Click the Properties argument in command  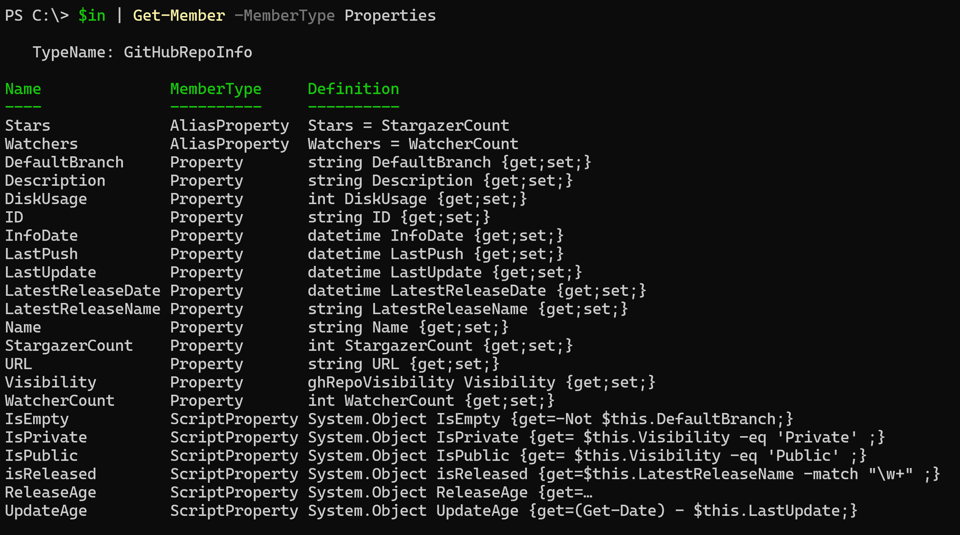(x=390, y=16)
